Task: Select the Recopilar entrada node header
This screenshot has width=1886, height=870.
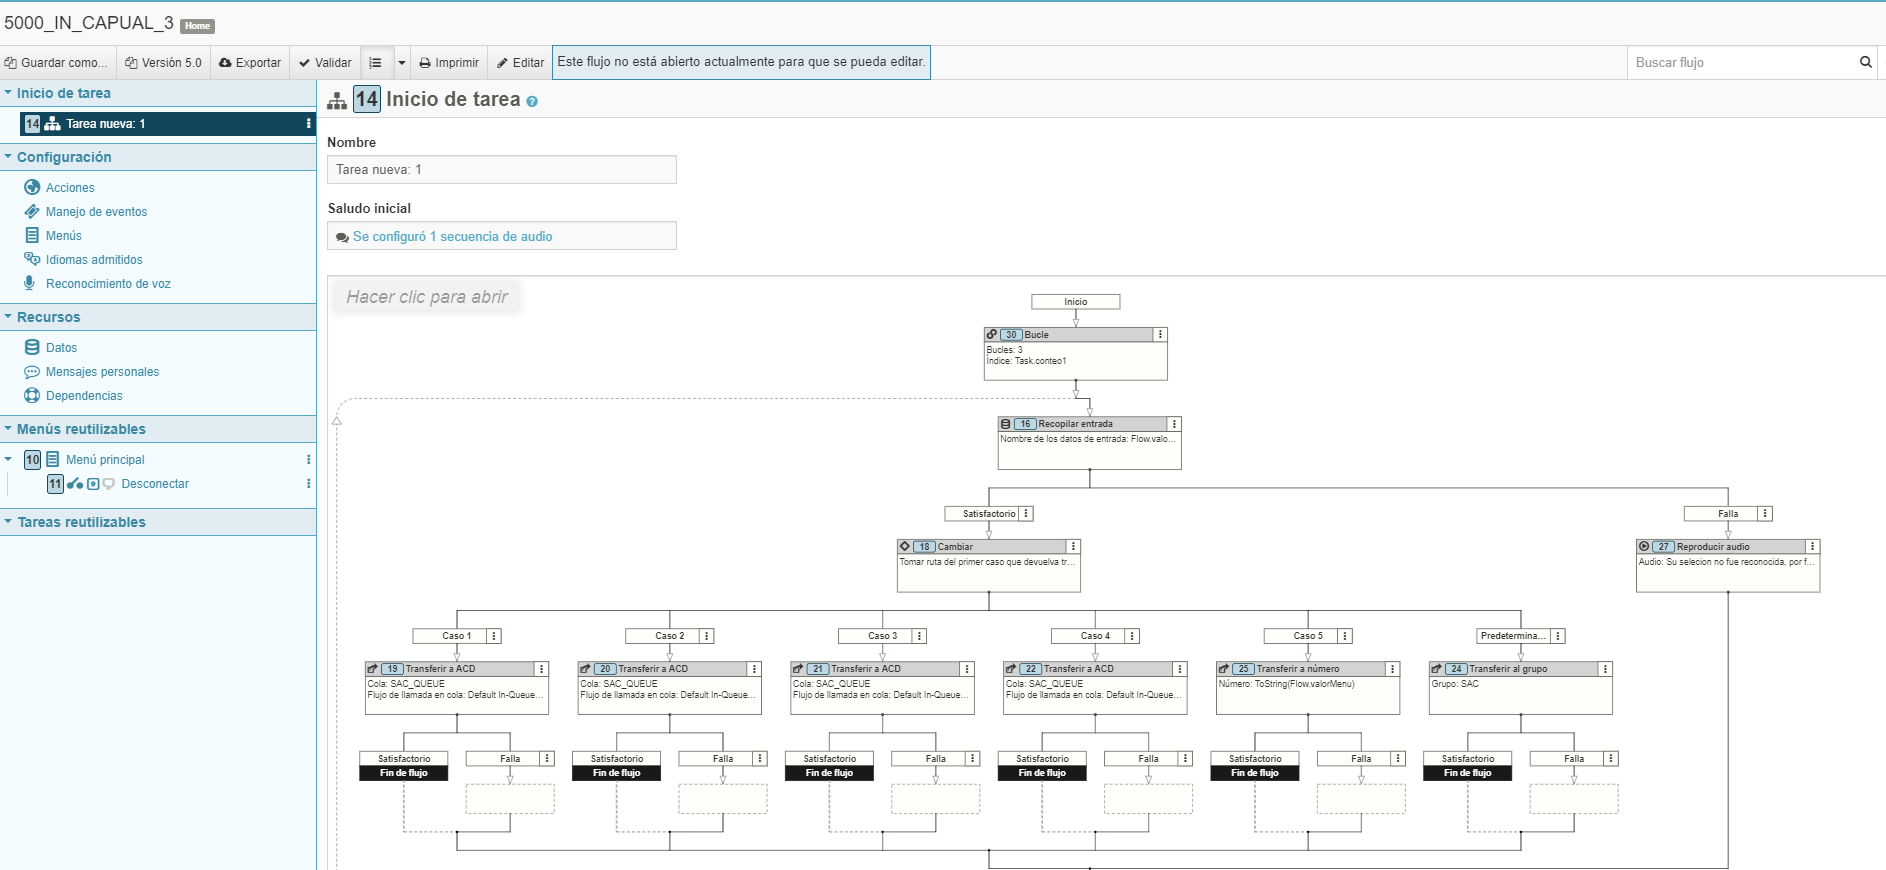Action: tap(1082, 424)
